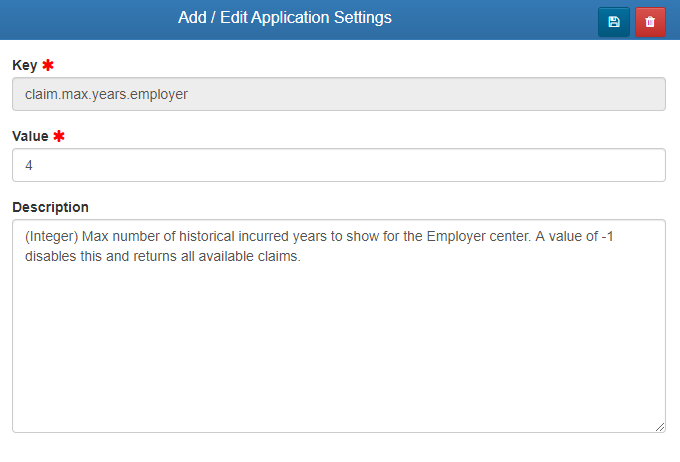Click the word "disables" in description text
Screen dimensions: 680x462
click(52, 256)
